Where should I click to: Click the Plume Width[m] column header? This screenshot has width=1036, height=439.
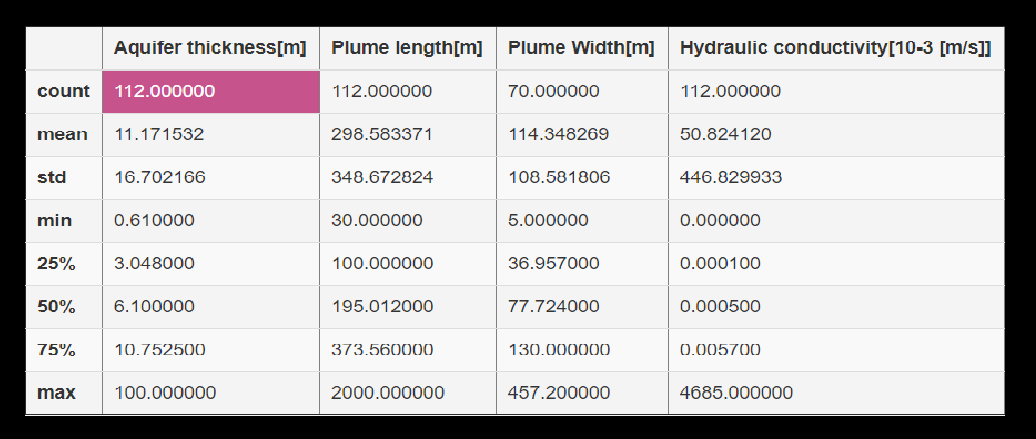pyautogui.click(x=582, y=48)
